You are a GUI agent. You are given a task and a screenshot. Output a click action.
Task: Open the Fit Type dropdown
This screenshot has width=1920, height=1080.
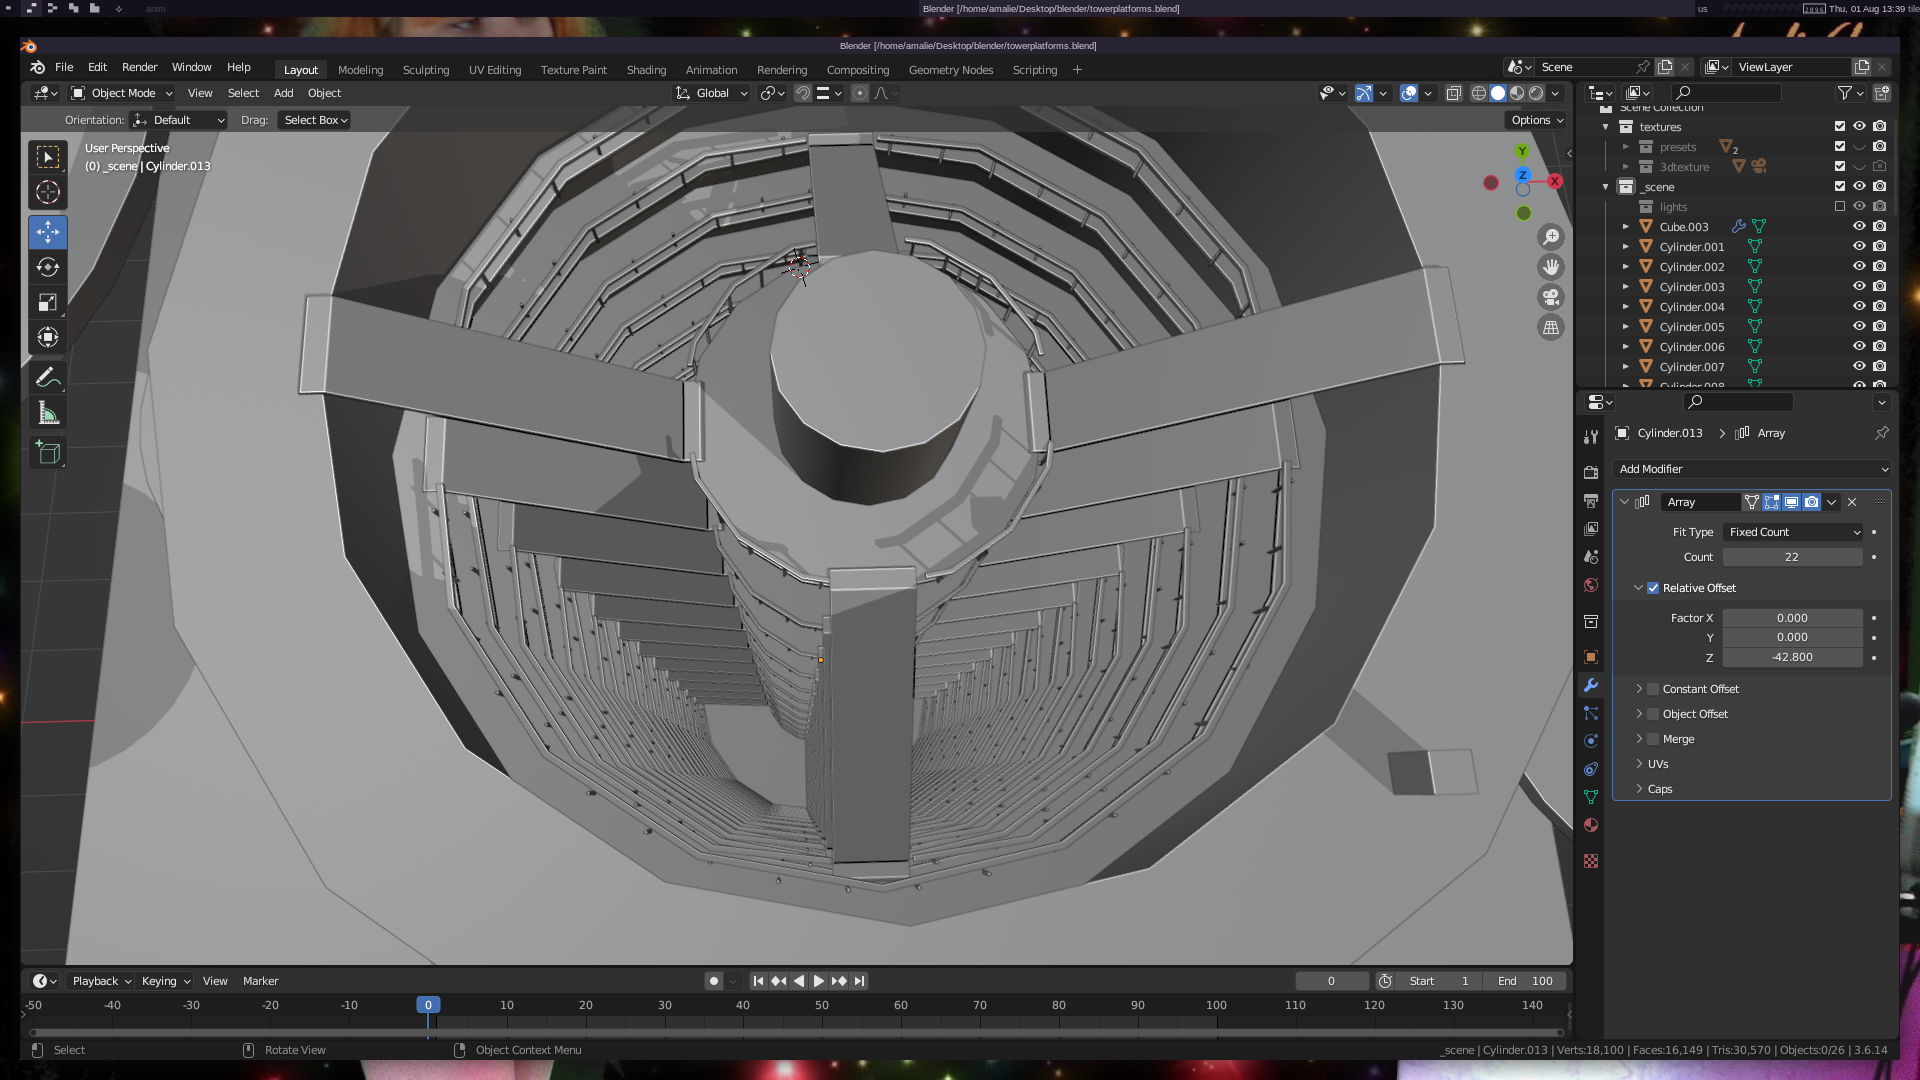1793,532
